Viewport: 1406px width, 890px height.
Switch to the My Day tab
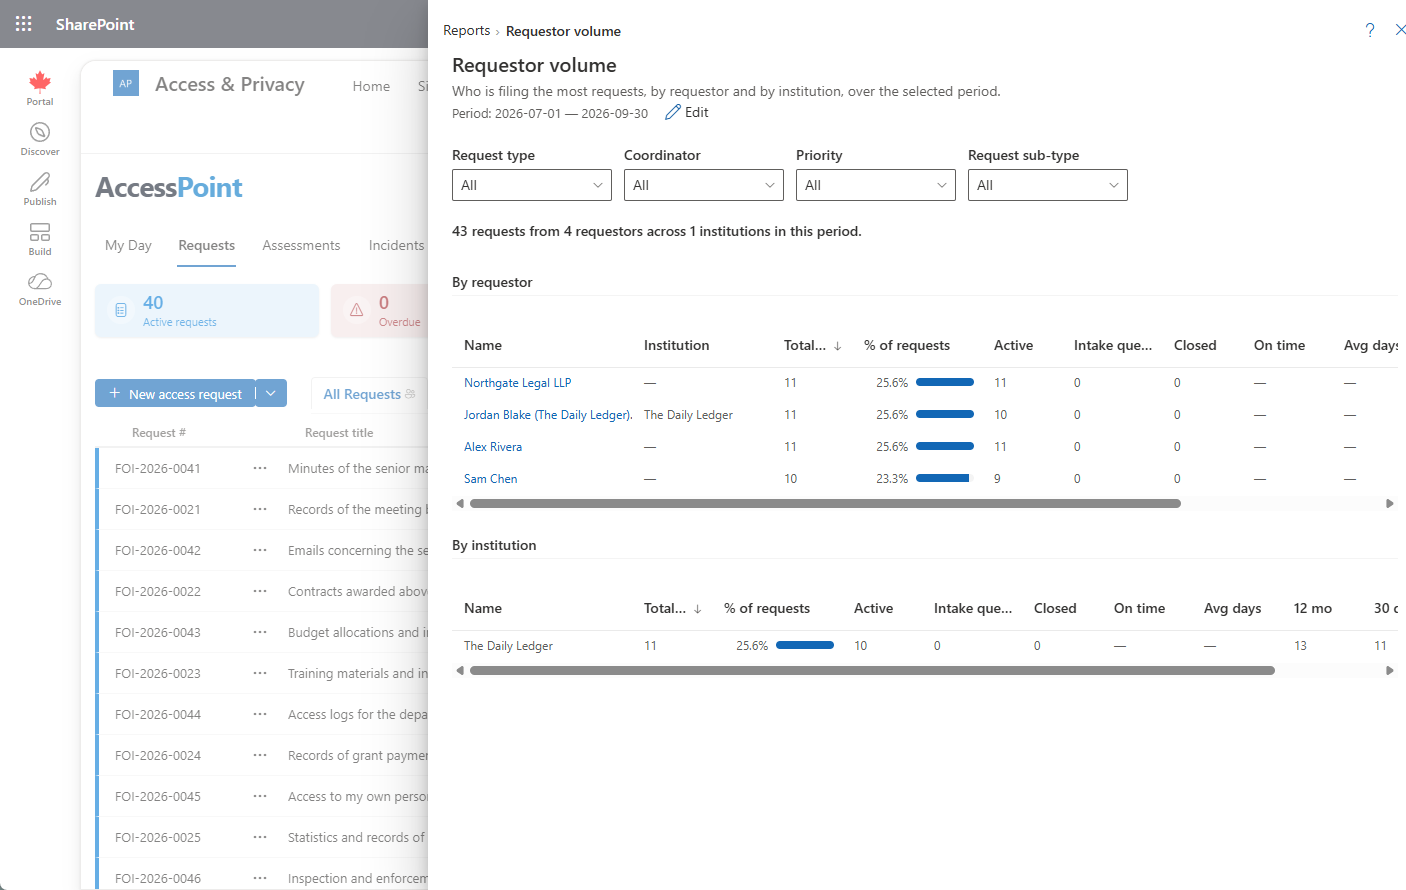point(128,245)
